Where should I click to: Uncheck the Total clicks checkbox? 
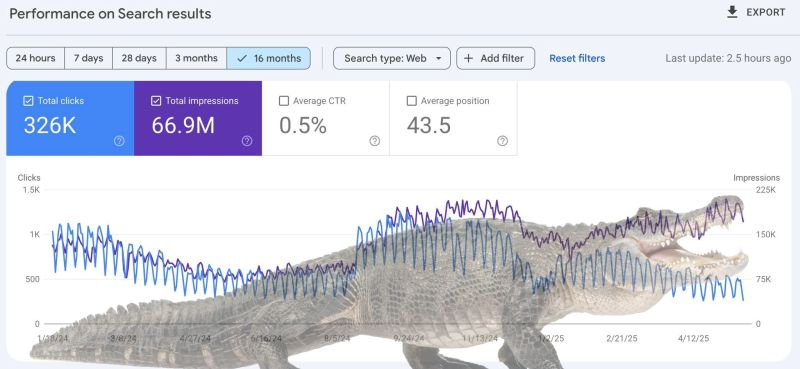(28, 101)
